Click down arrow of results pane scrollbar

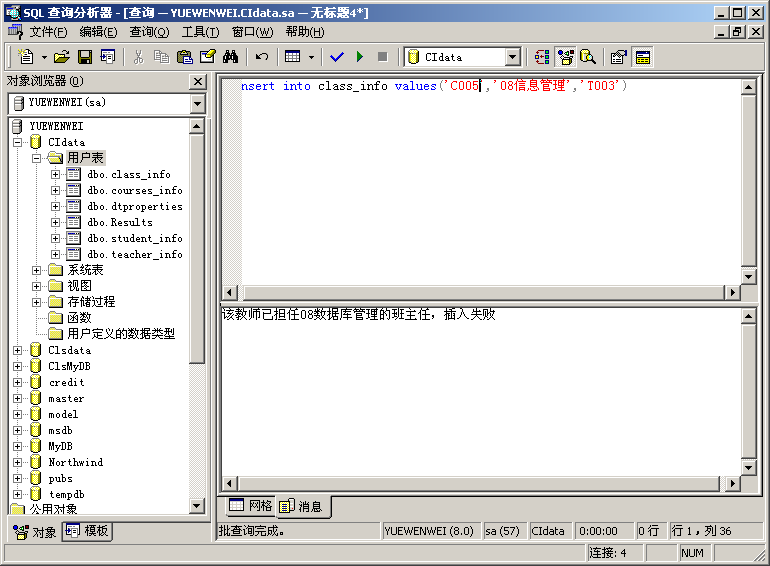(748, 467)
